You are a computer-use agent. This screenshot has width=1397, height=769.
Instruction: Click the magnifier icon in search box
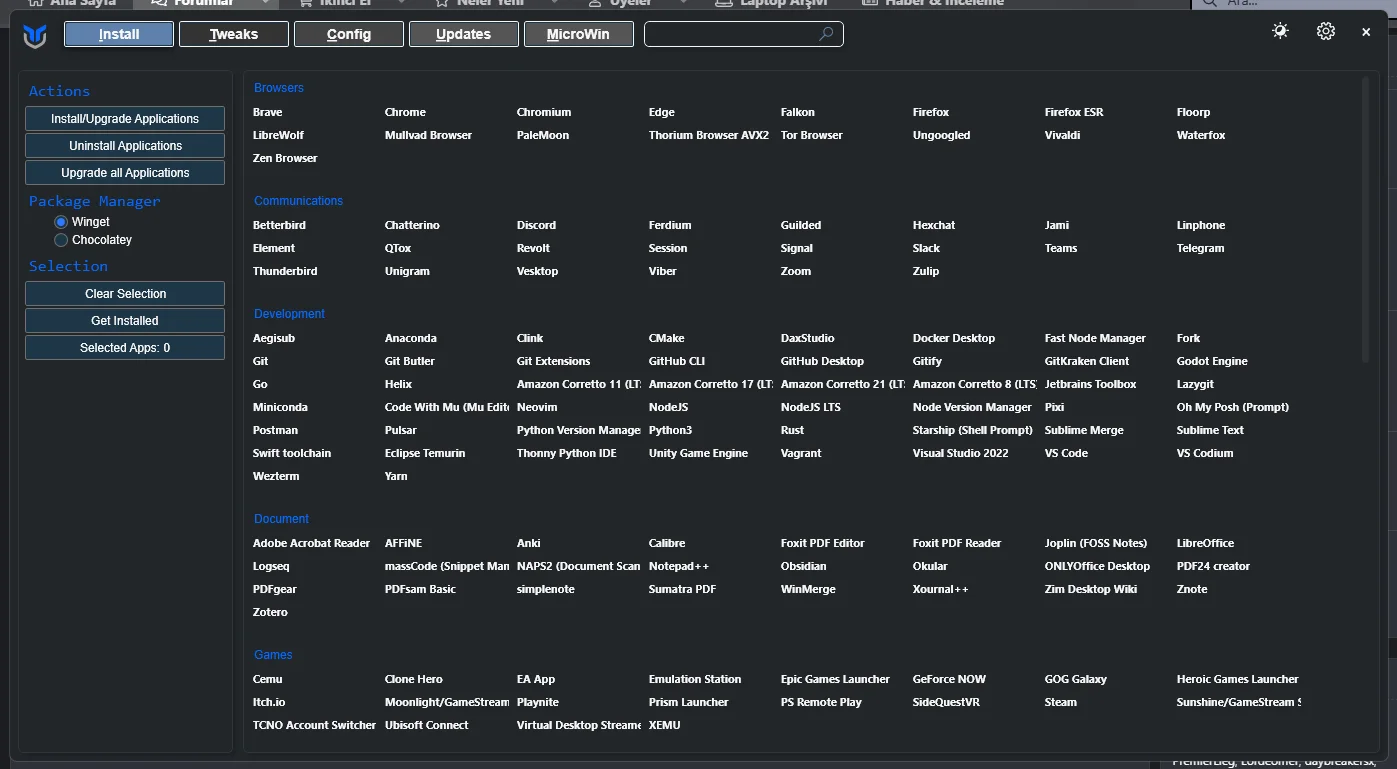pyautogui.click(x=826, y=34)
